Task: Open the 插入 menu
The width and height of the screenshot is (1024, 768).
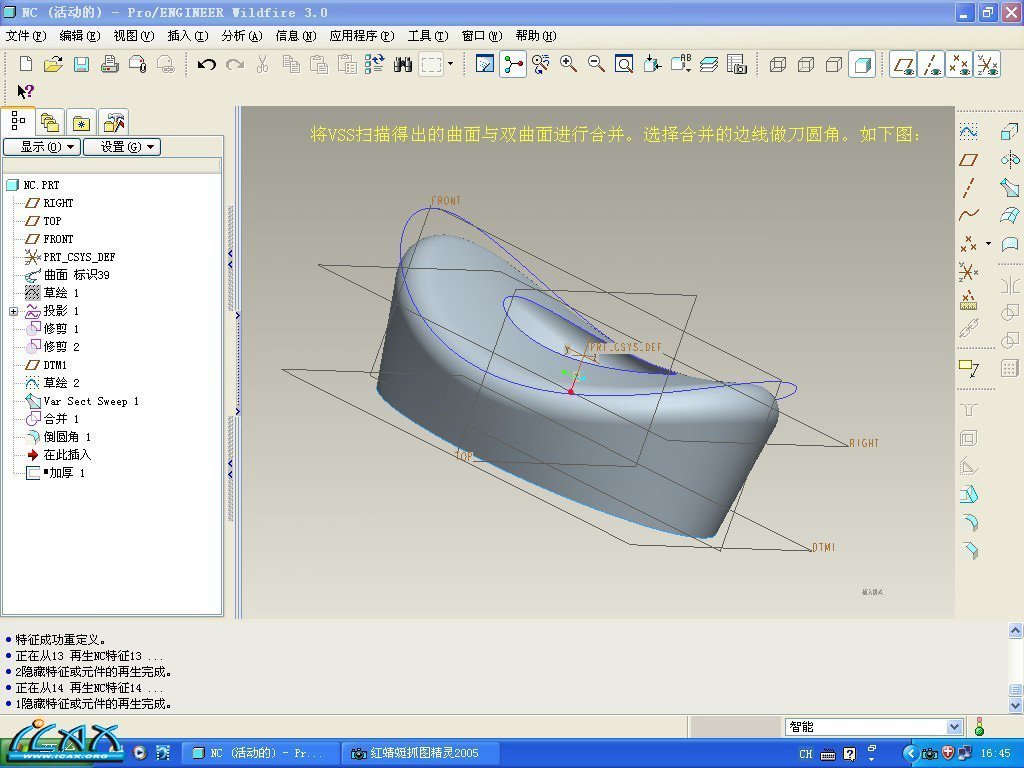Action: click(187, 36)
